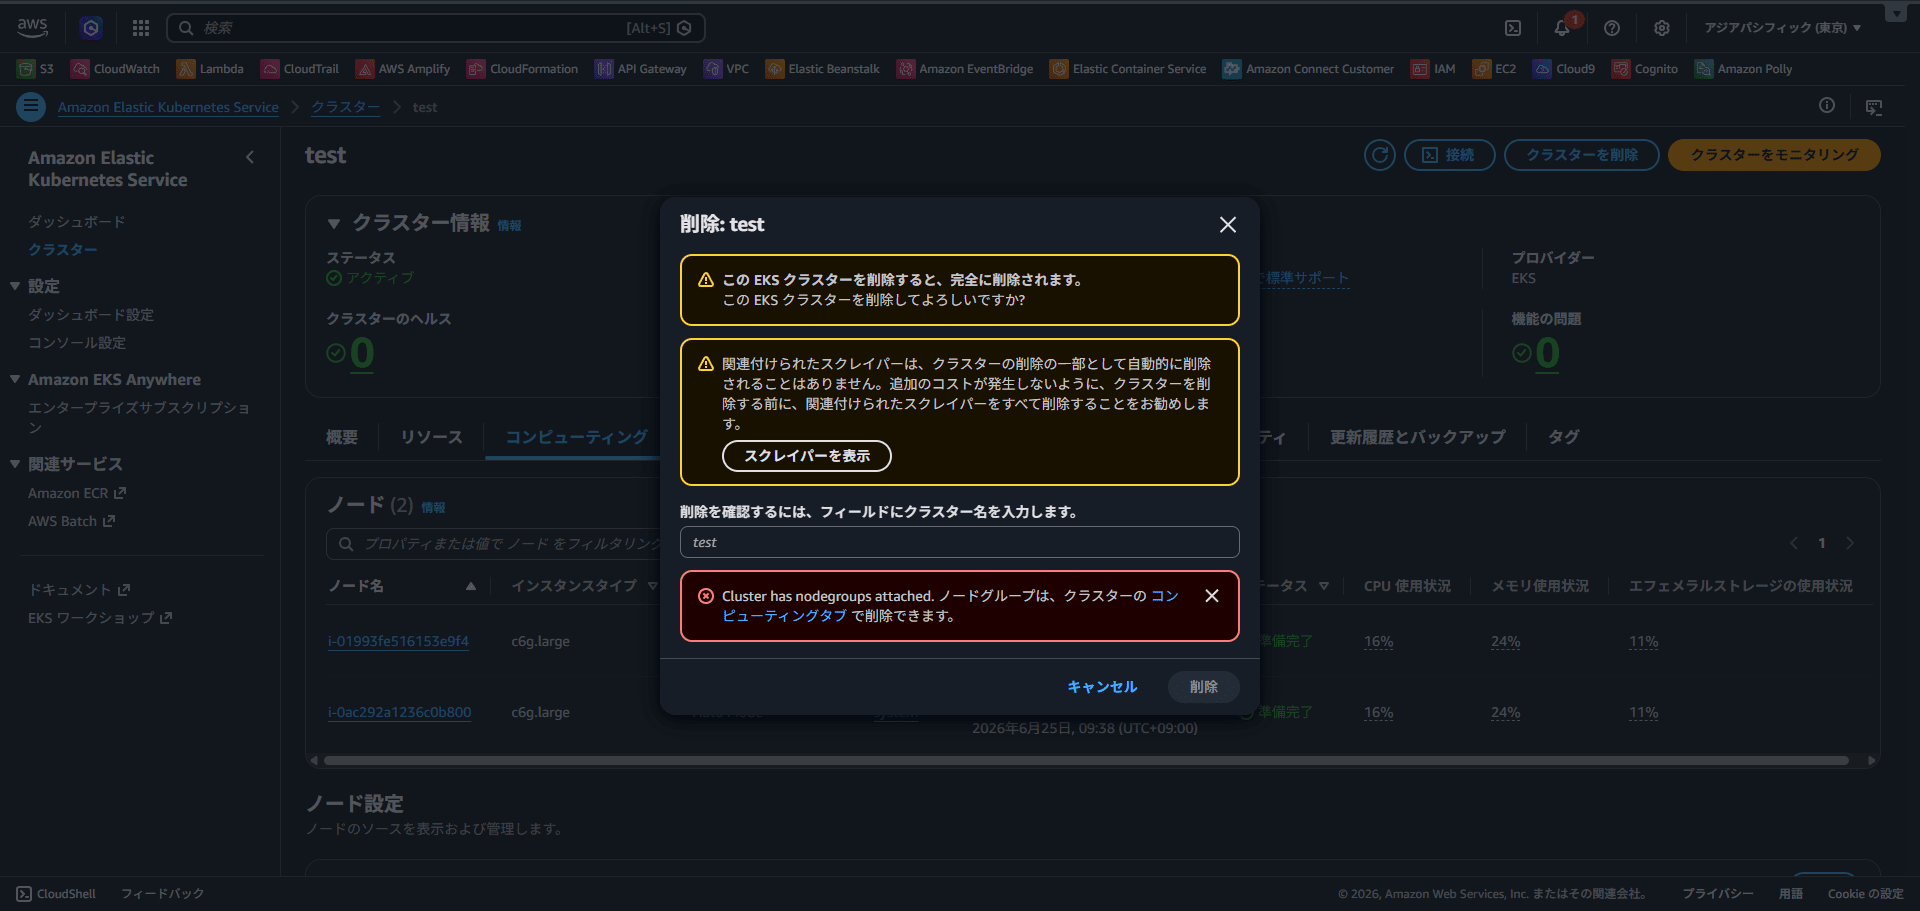The height and width of the screenshot is (911, 1920).
Task: Click the horizontal scrollbar under nodes table
Action: 1086,761
